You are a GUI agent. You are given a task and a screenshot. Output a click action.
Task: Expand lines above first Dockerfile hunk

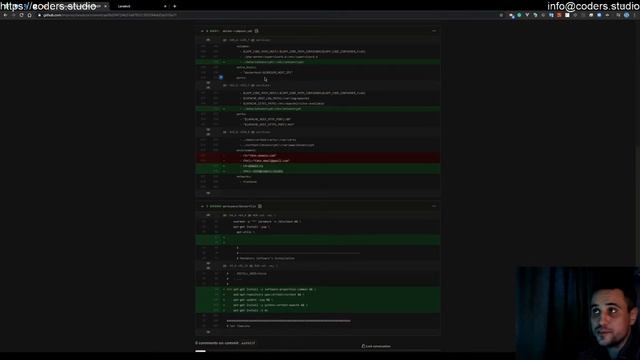[x=208, y=215]
